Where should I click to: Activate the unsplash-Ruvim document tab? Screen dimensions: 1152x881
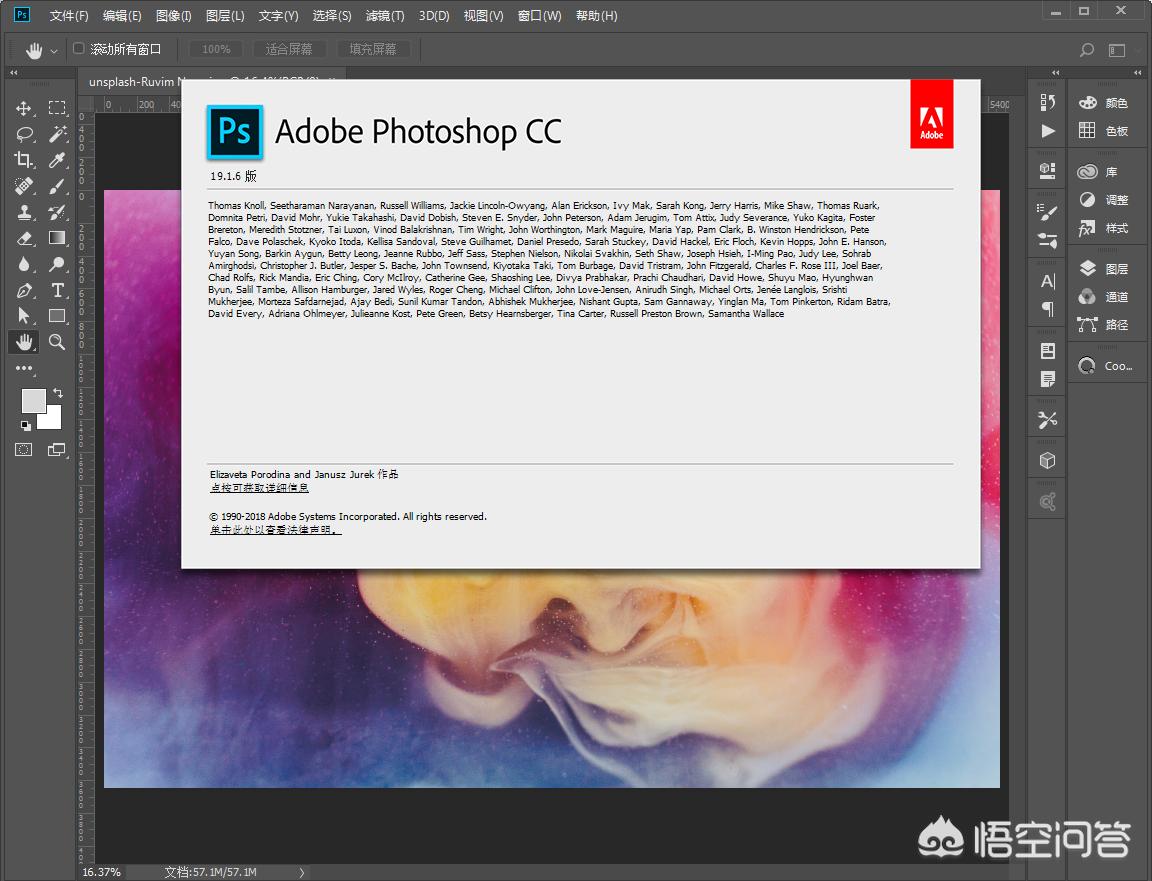click(132, 81)
